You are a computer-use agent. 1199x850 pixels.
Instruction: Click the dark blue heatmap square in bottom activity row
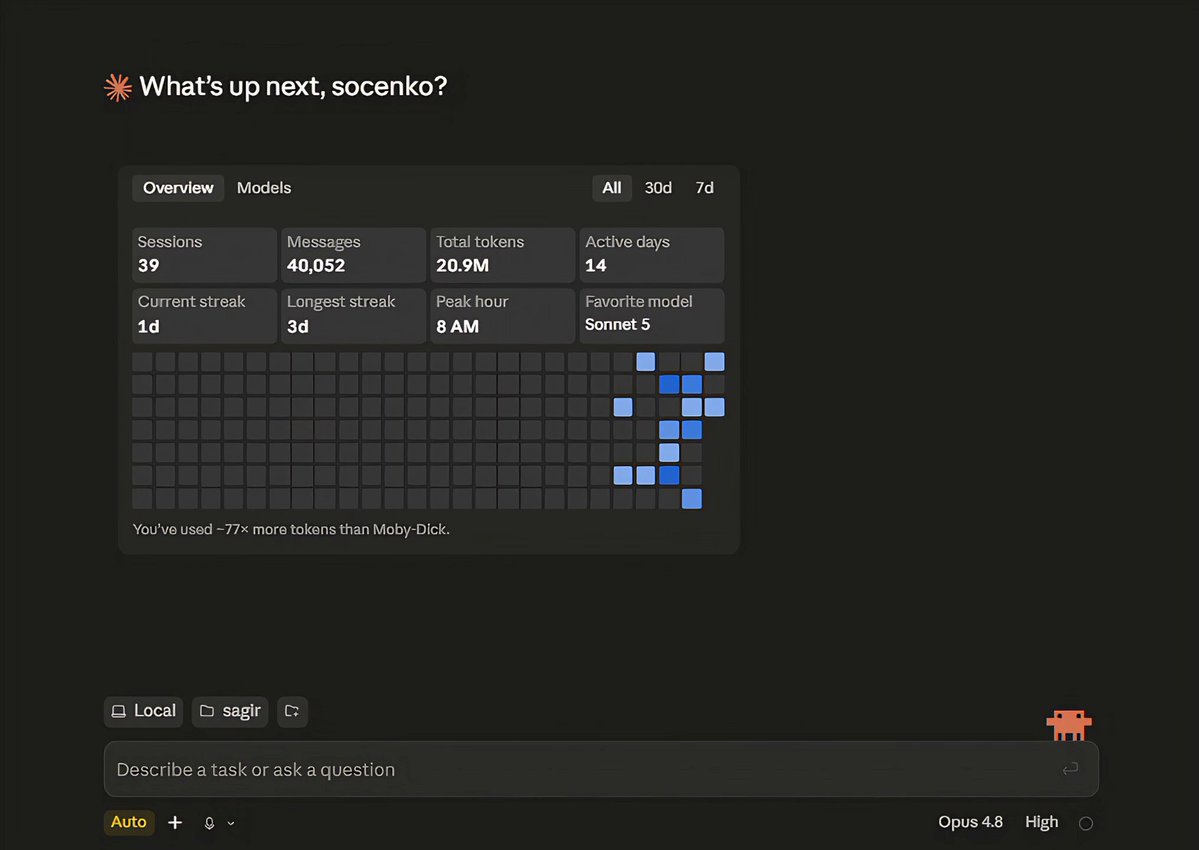669,475
